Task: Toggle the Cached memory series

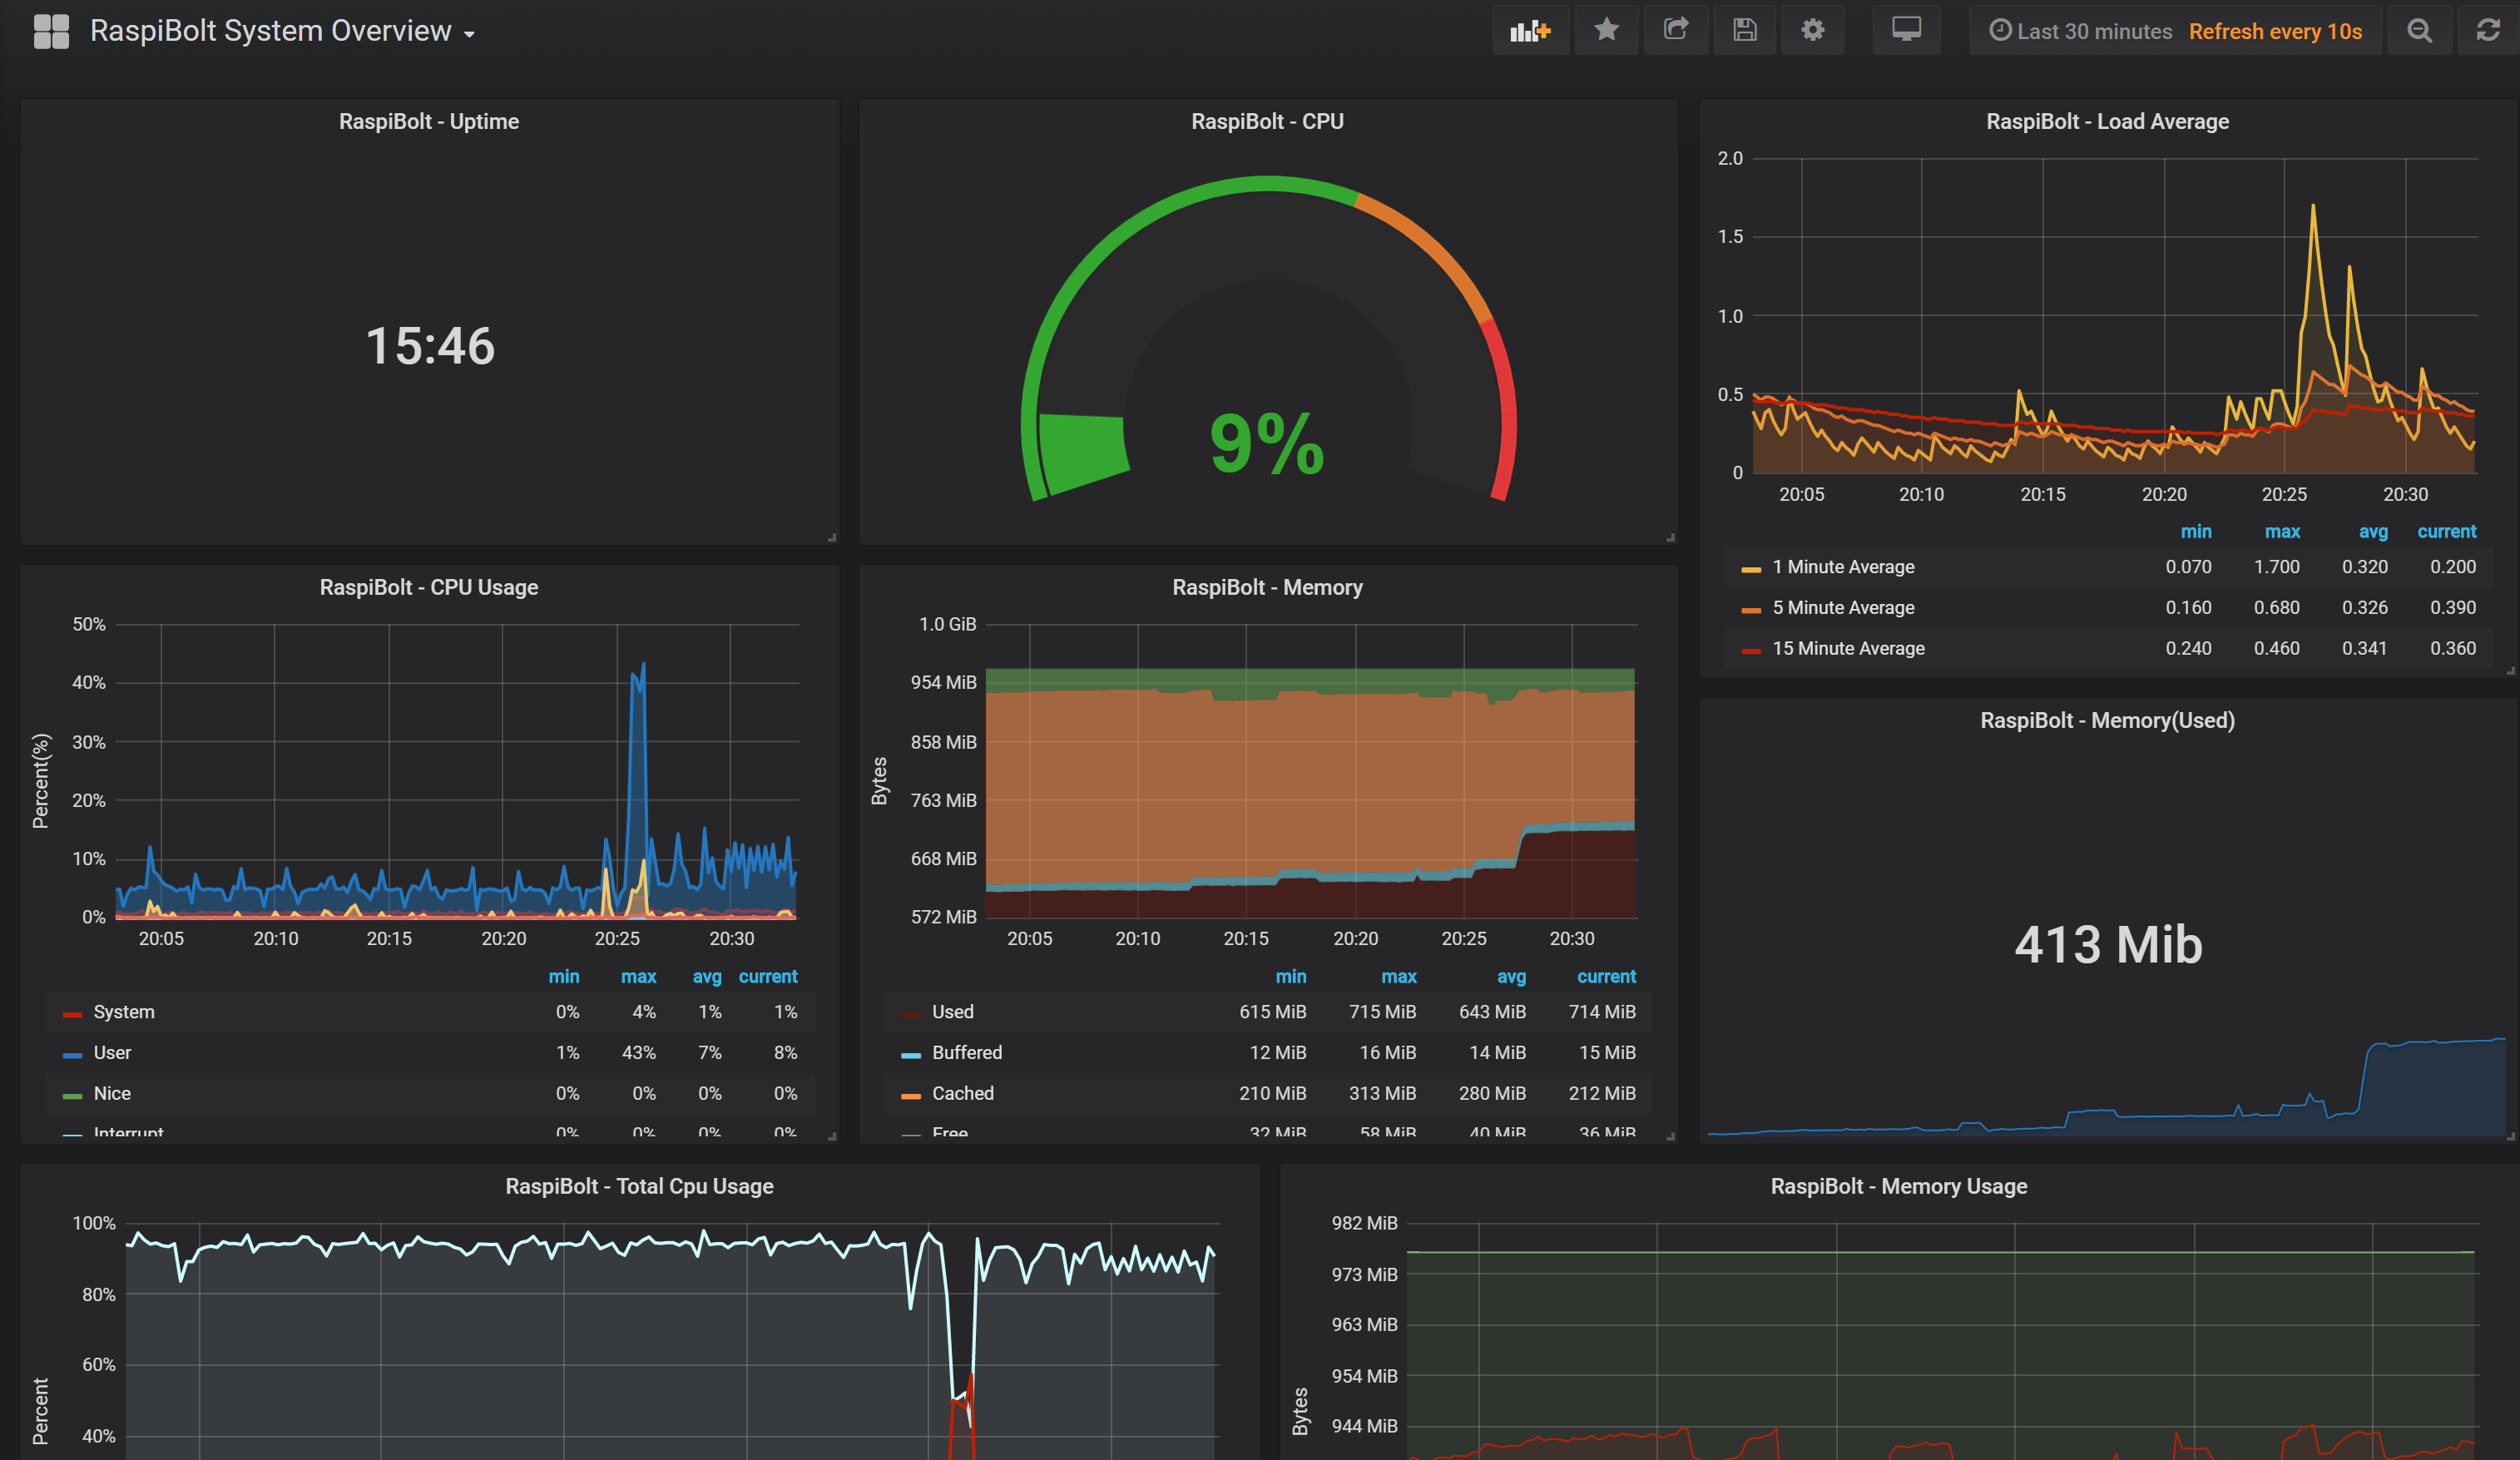Action: (x=962, y=1093)
